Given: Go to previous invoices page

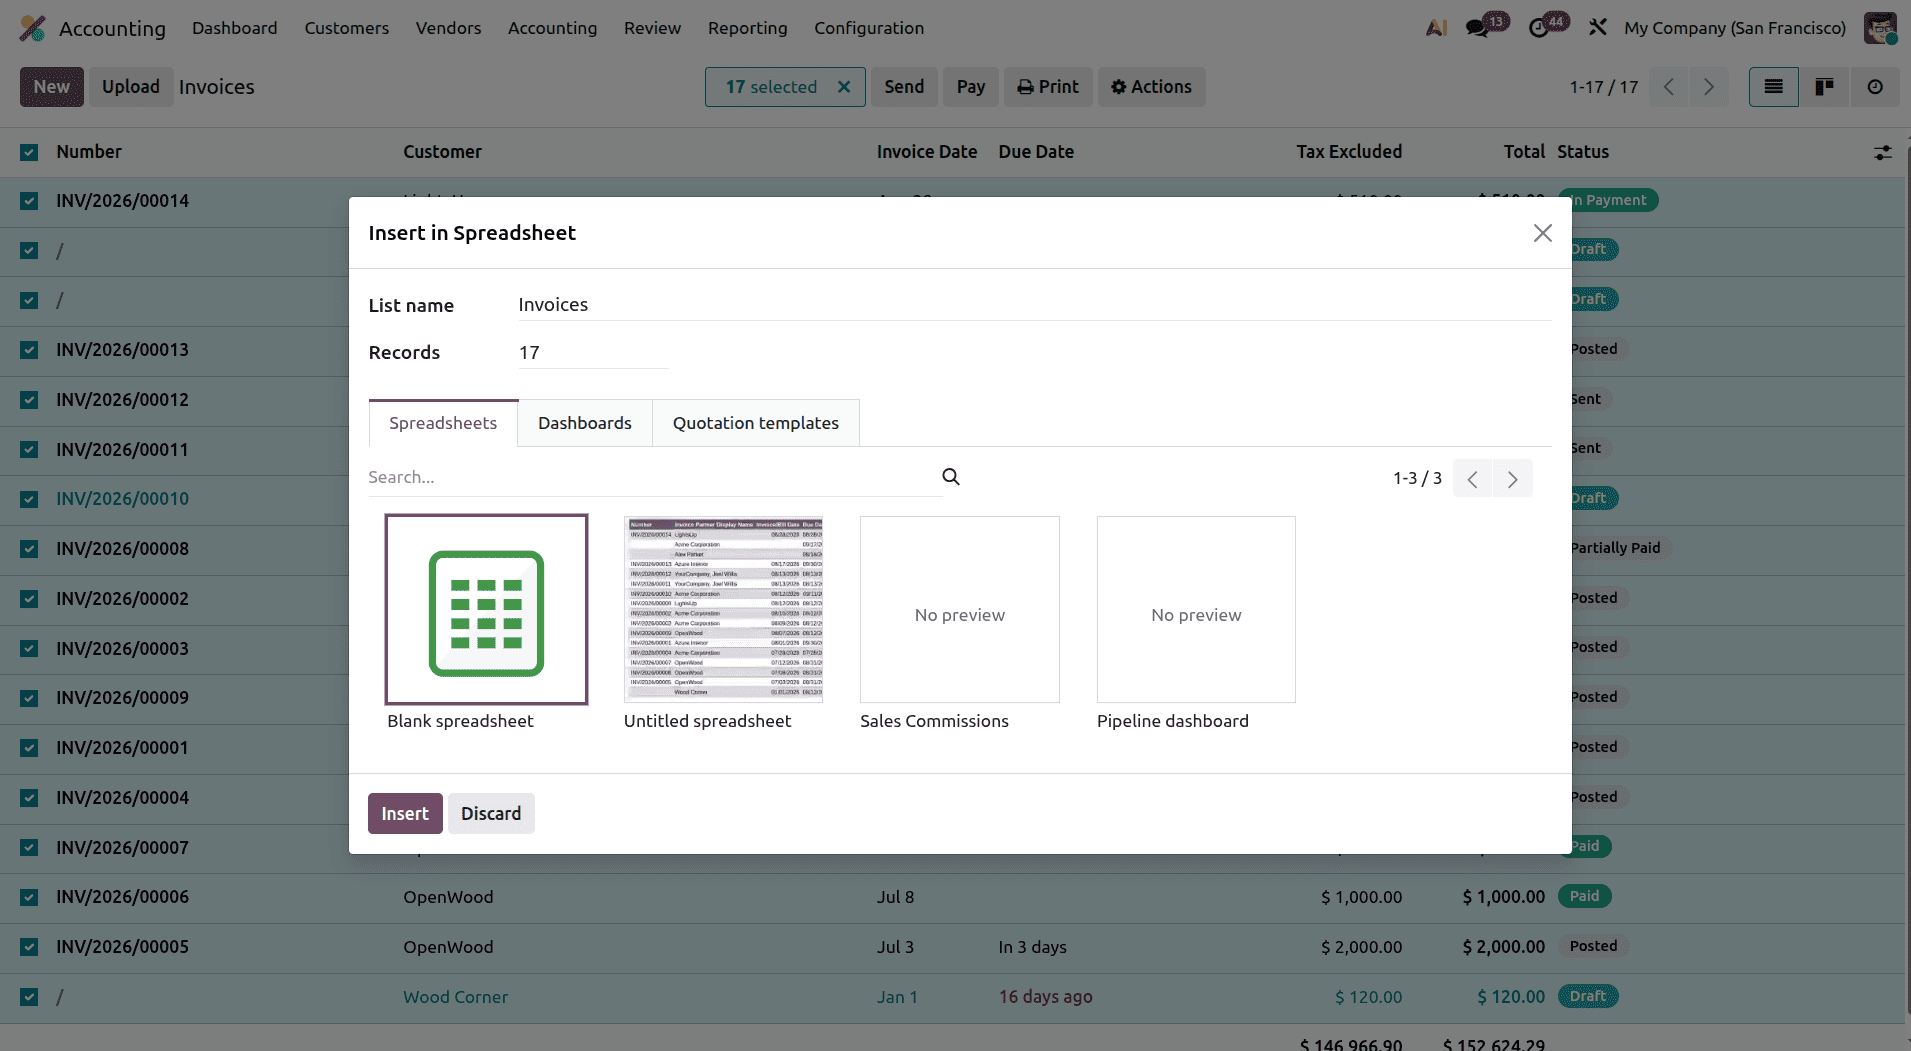Looking at the screenshot, I should [x=1669, y=87].
